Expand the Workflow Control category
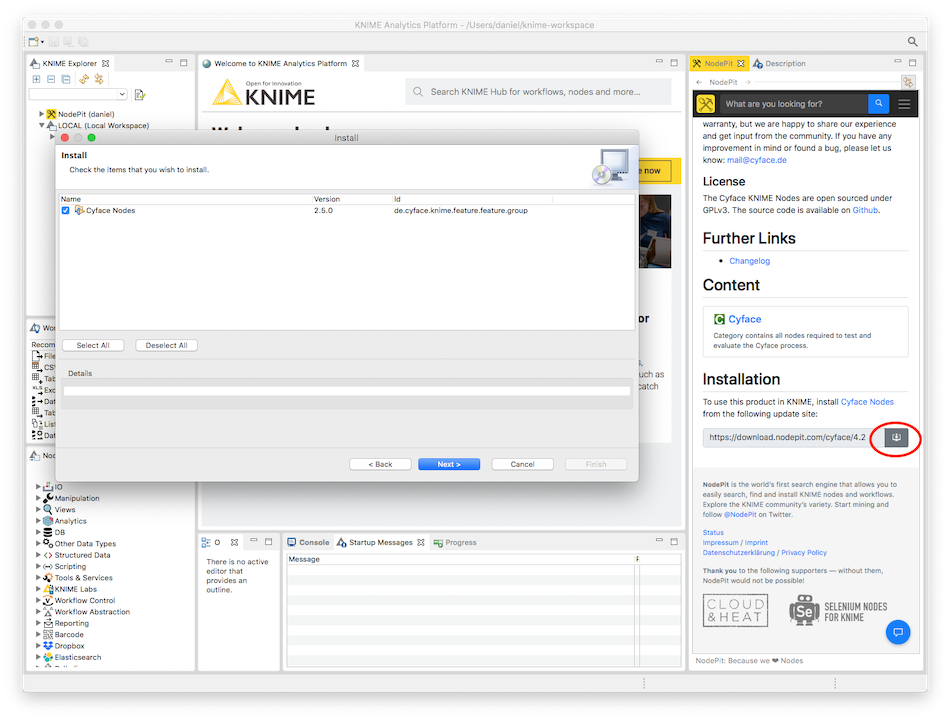Image resolution: width=950 pixels, height=720 pixels. click(38, 601)
